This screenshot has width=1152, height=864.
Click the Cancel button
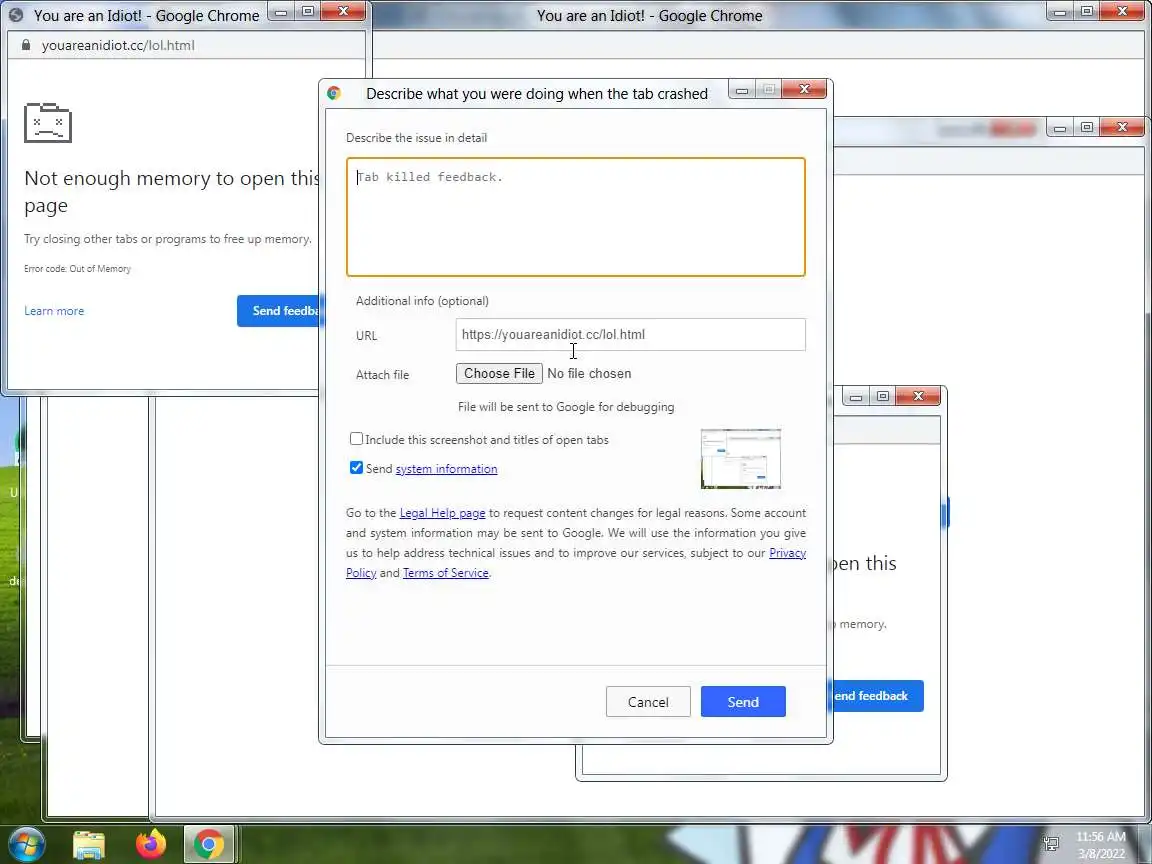tap(648, 702)
